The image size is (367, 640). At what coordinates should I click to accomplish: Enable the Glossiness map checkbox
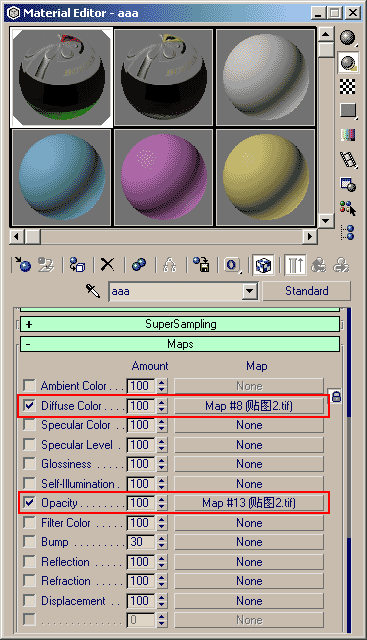click(x=29, y=464)
